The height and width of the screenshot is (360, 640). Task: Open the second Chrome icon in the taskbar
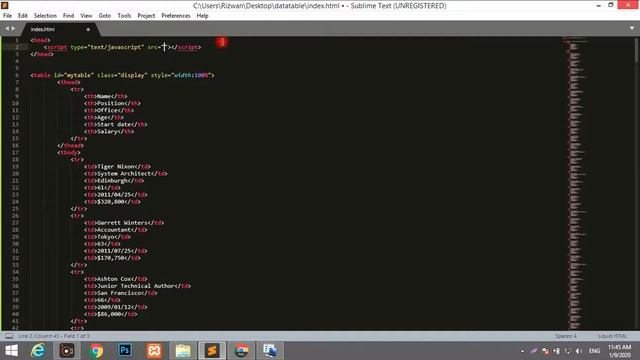coord(241,351)
